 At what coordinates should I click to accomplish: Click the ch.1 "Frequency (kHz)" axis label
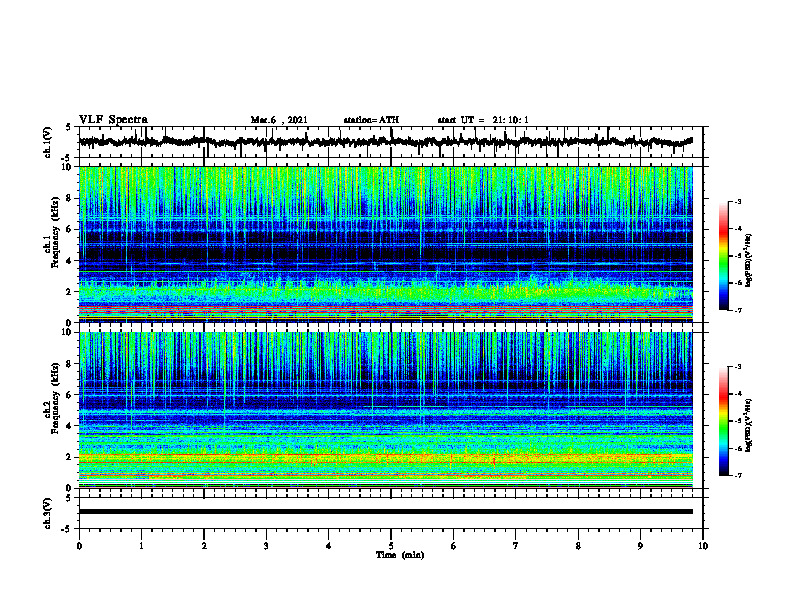click(55, 232)
